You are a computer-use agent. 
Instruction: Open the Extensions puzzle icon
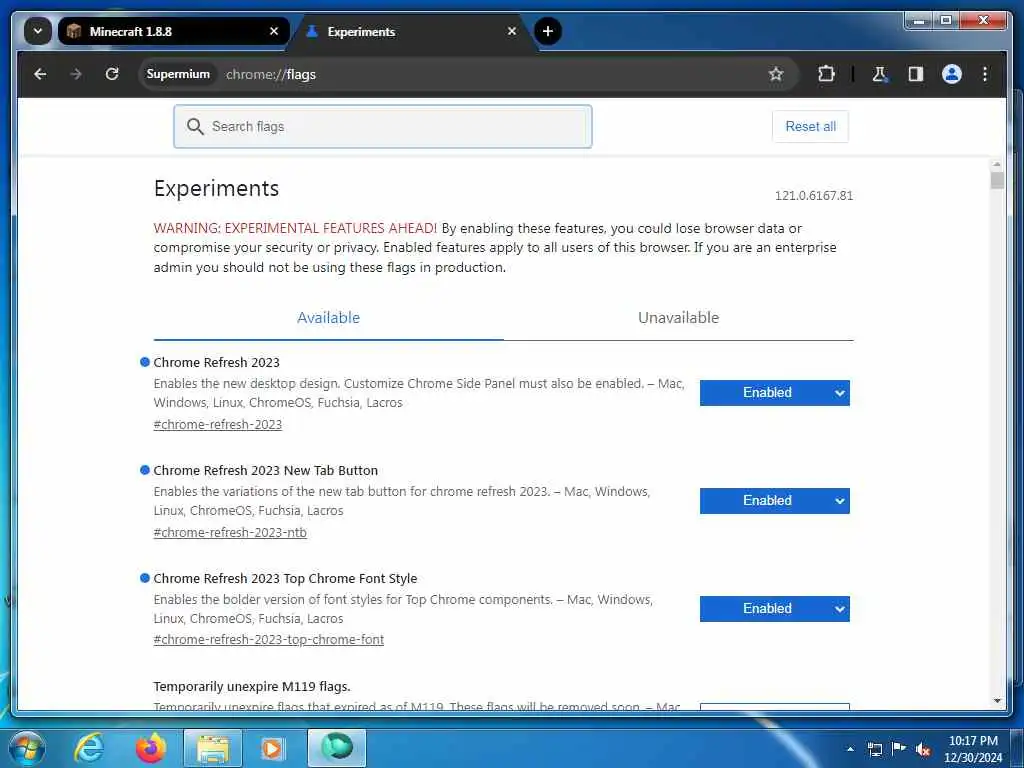[x=826, y=74]
